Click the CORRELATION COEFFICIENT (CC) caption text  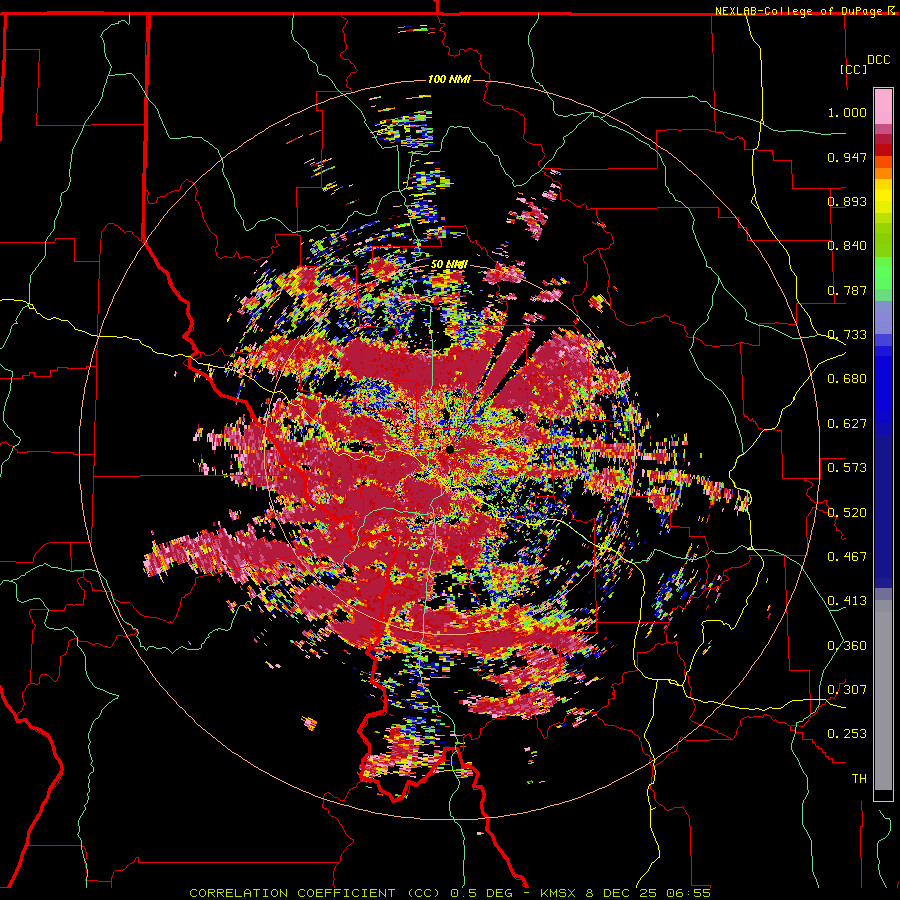(315, 893)
